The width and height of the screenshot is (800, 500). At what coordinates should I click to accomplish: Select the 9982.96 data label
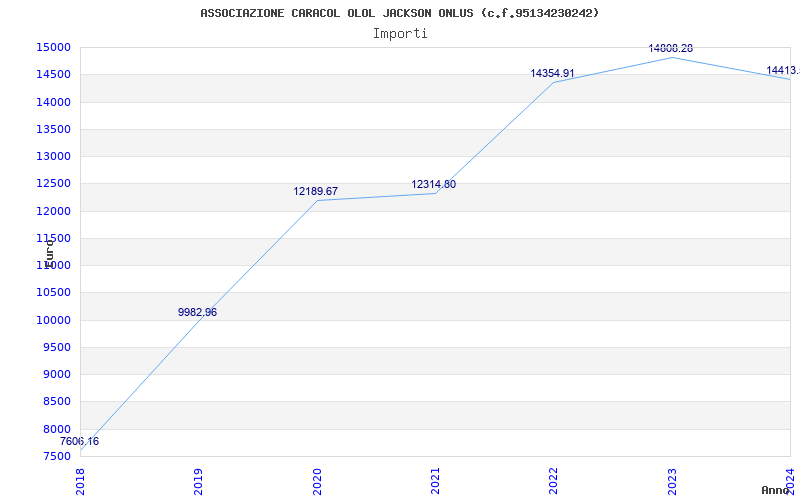[x=197, y=312]
